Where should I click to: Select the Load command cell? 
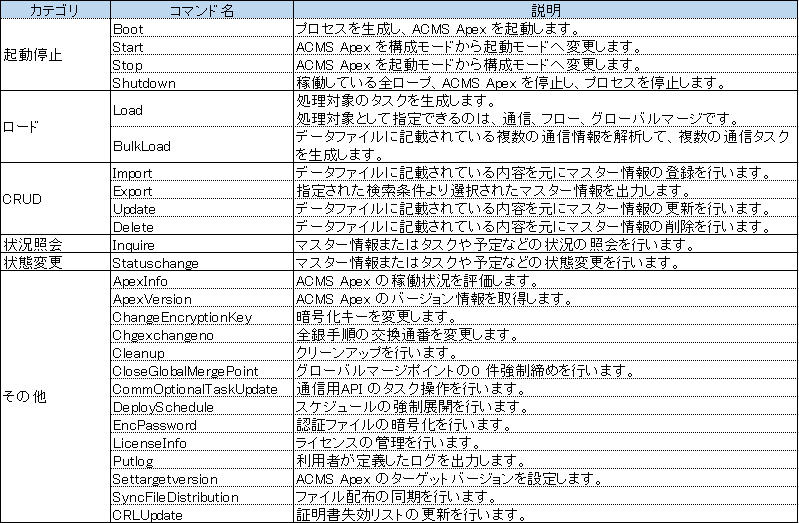tap(201, 109)
